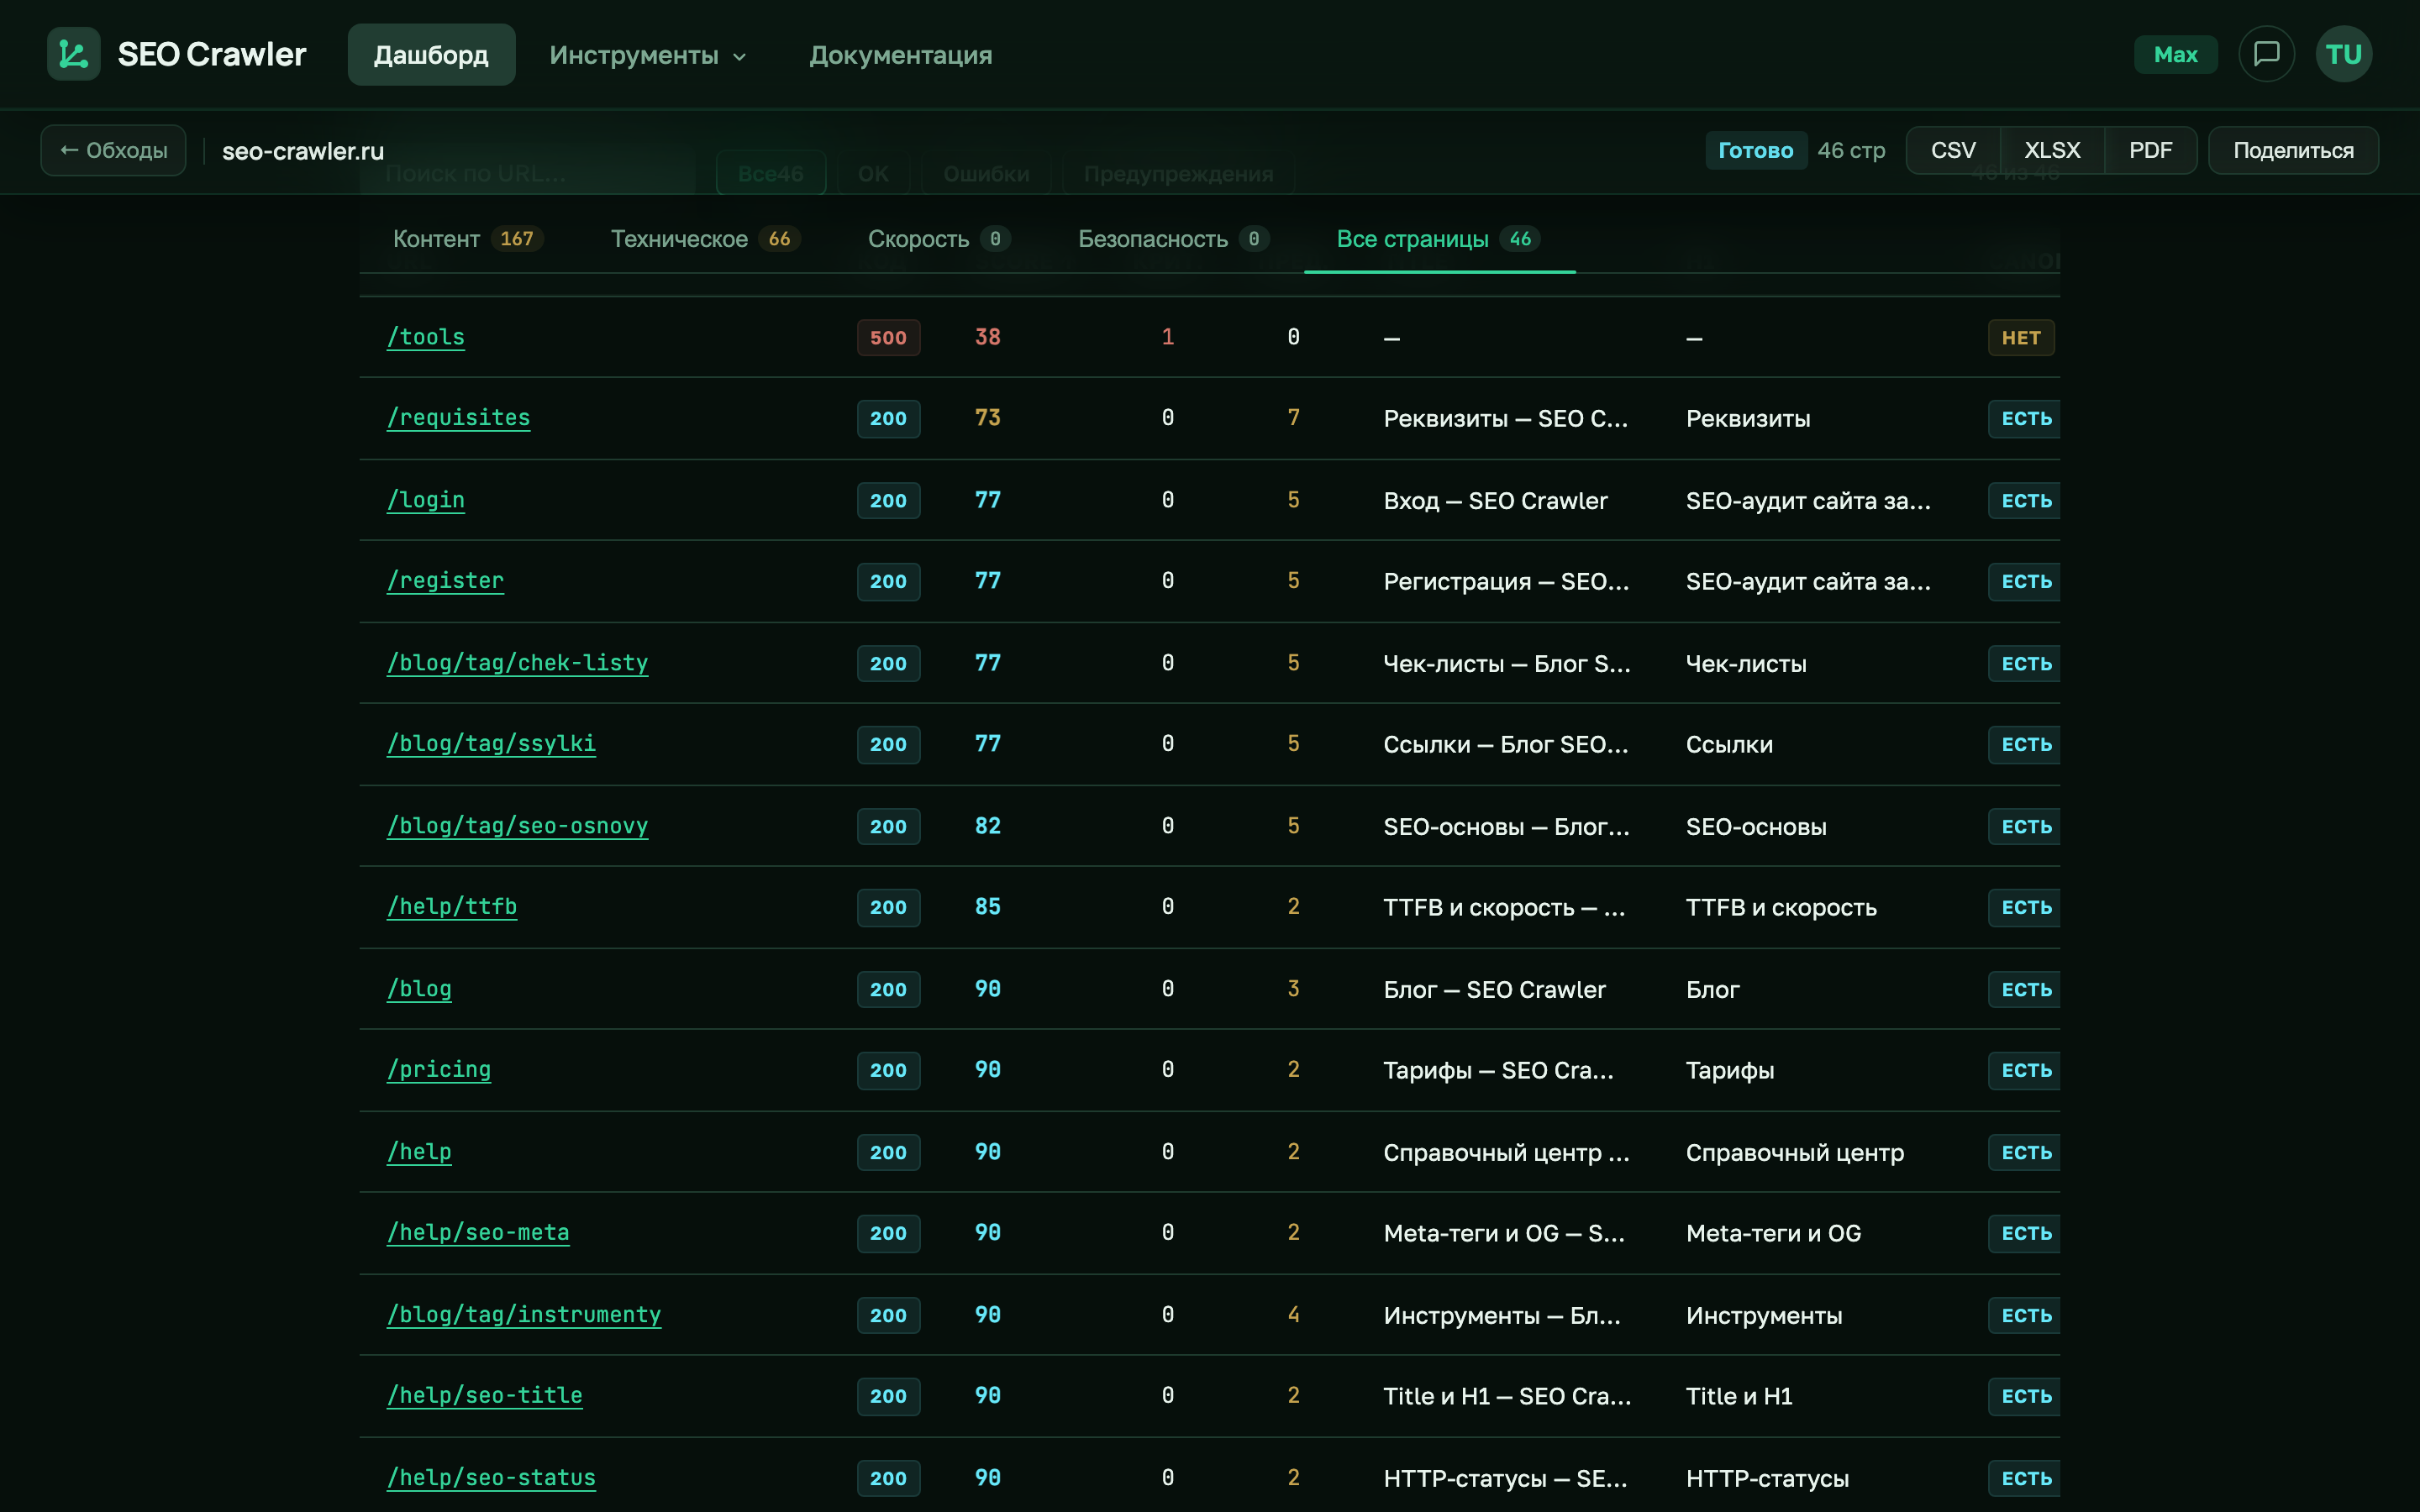Viewport: 2420px width, 1512px height.
Task: Click the score 73 in /requisites row
Action: 988,418
